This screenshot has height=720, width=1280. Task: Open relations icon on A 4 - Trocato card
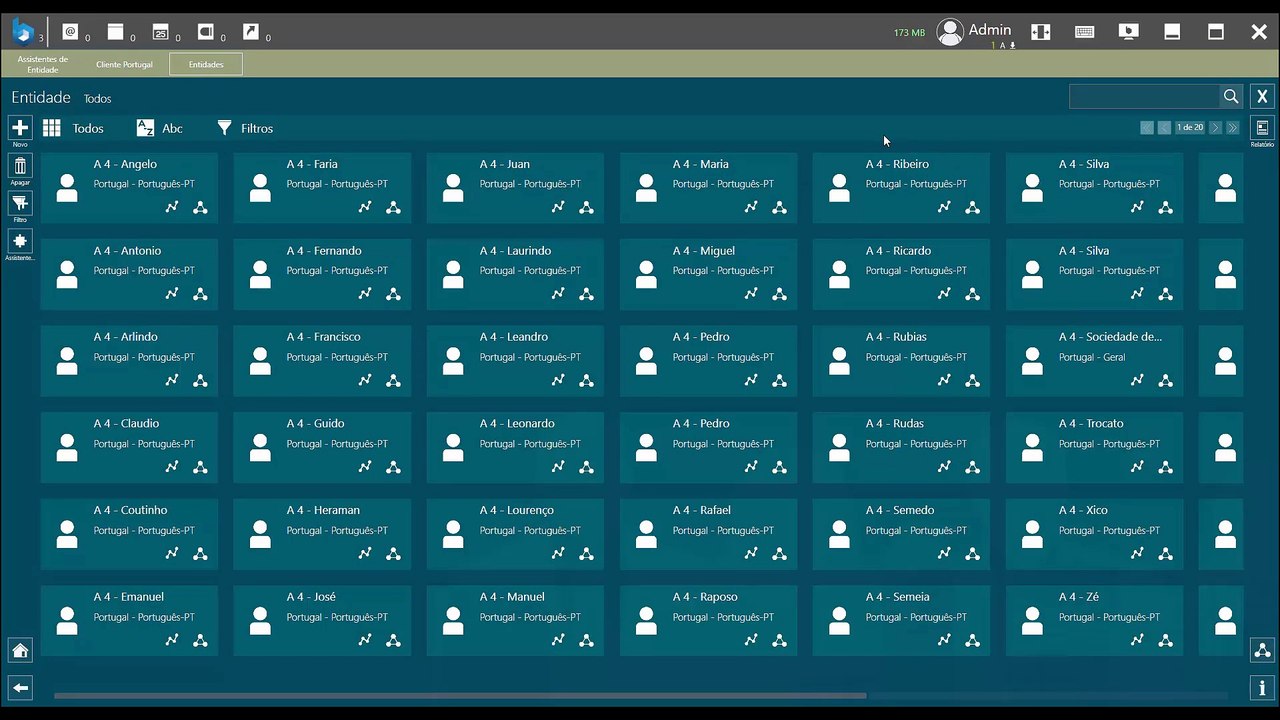tap(1165, 467)
